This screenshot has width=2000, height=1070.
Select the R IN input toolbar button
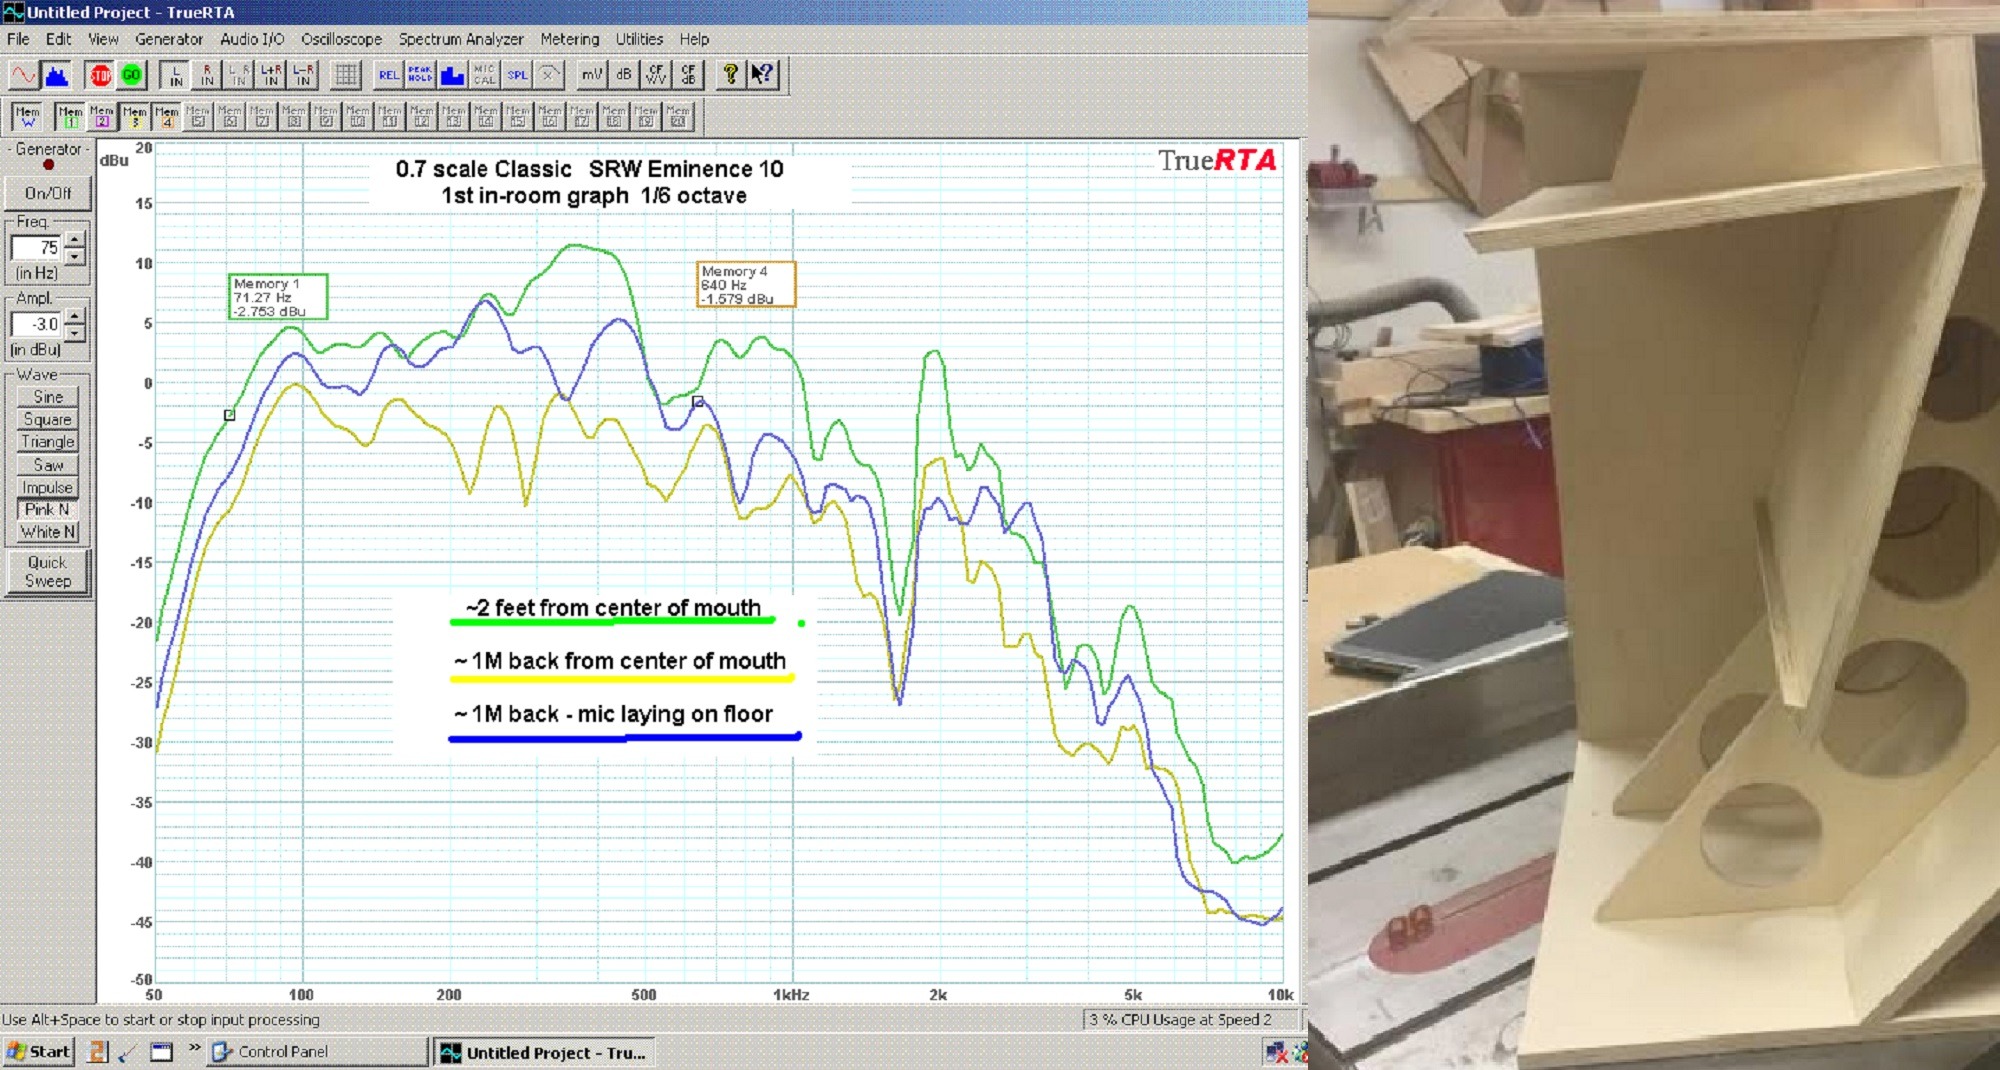click(207, 75)
